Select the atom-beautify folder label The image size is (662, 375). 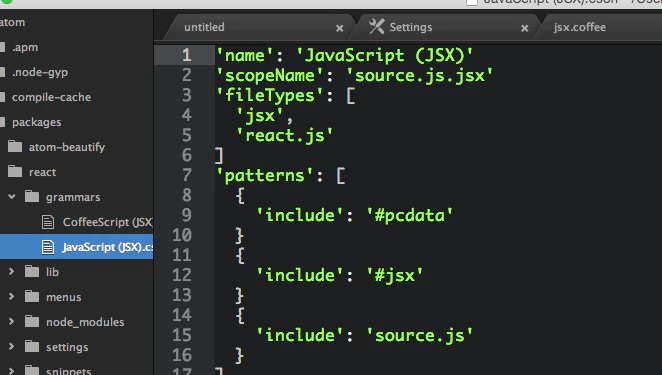click(67, 147)
